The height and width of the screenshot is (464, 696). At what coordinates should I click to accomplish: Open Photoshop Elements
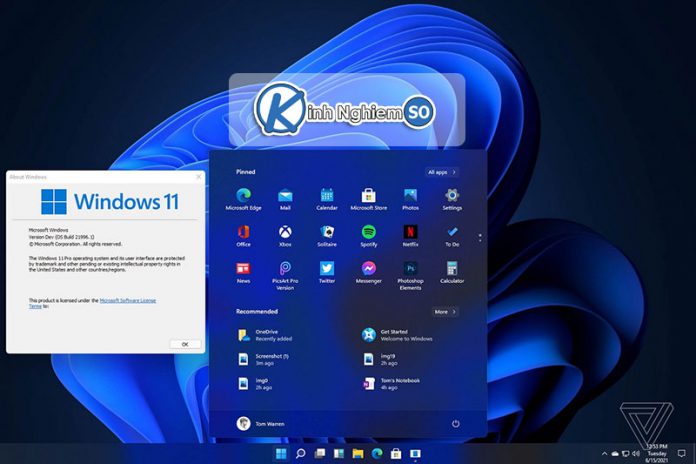click(410, 276)
